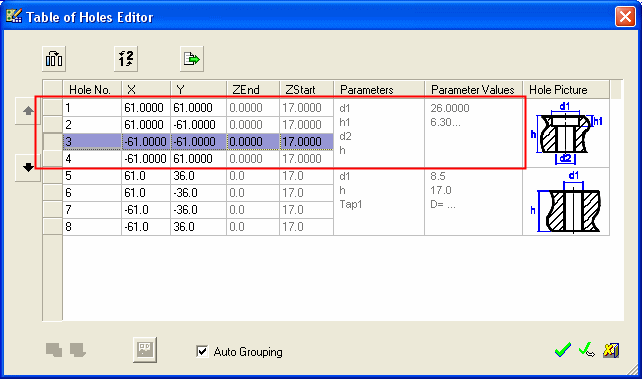Move selected hole up with up arrow
This screenshot has width=642, height=379.
[x=28, y=111]
